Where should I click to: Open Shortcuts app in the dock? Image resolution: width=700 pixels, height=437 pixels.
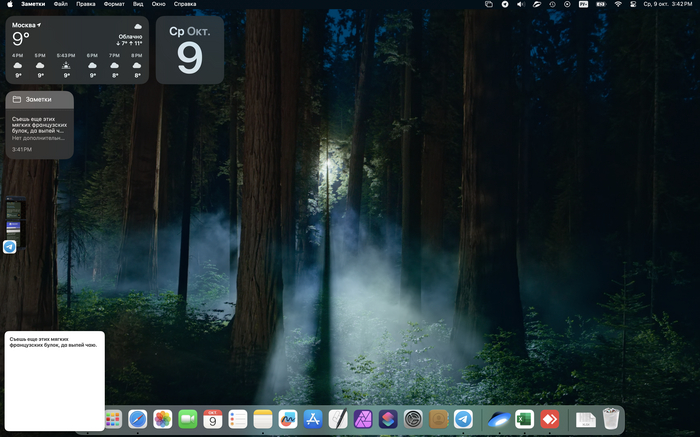[388, 420]
